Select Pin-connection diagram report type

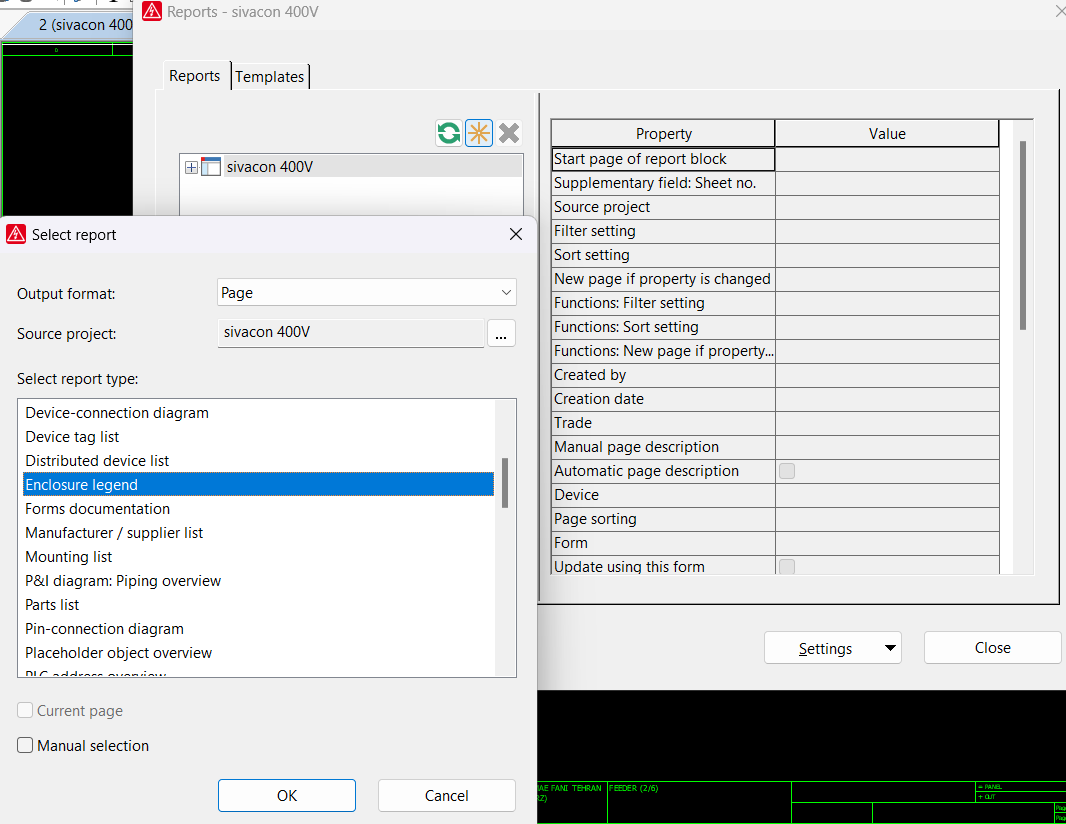click(258, 628)
